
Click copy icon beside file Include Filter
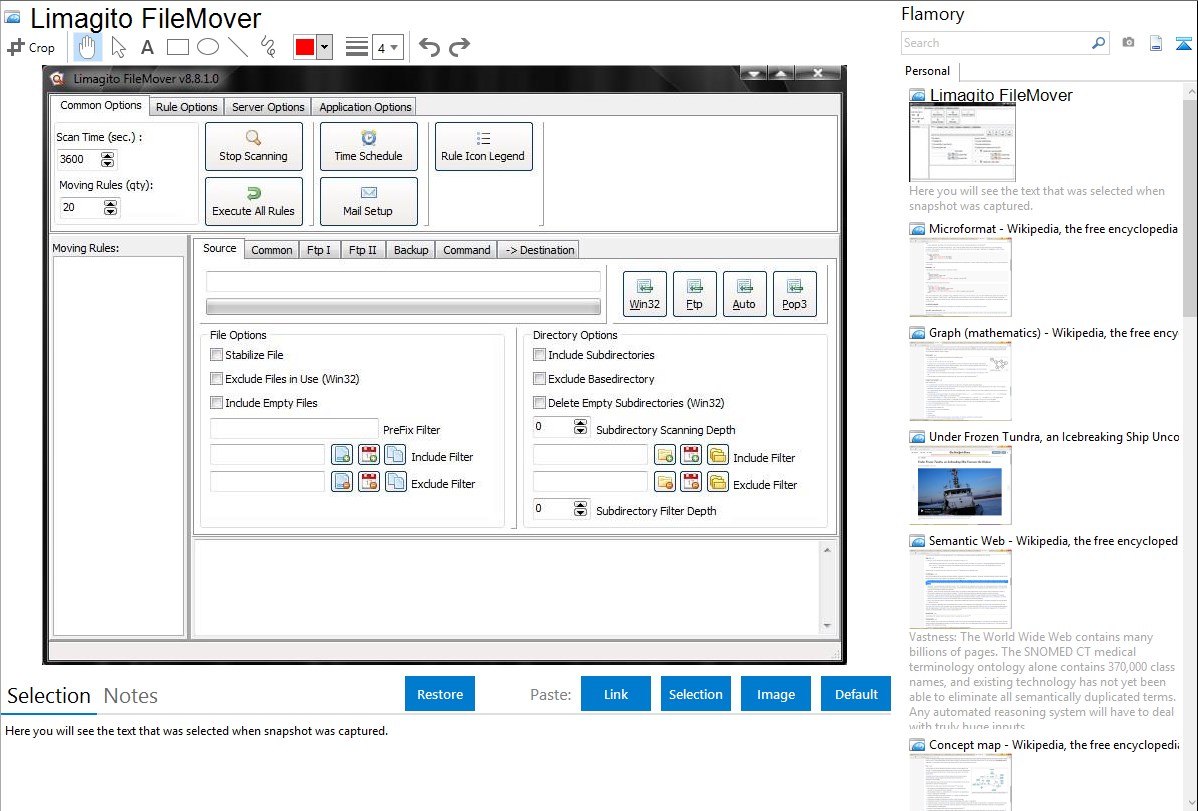click(396, 455)
